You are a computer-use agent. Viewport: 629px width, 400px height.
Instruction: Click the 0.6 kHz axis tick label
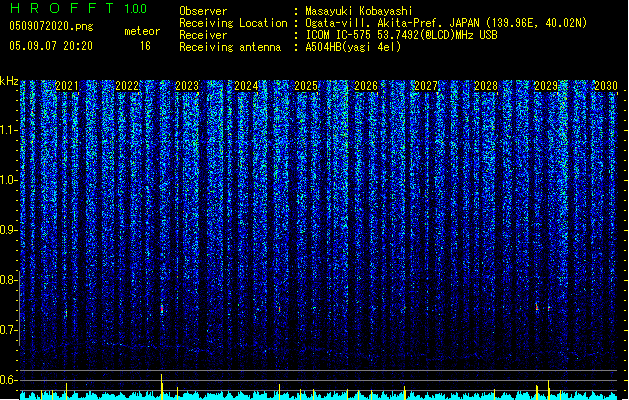tap(9, 380)
